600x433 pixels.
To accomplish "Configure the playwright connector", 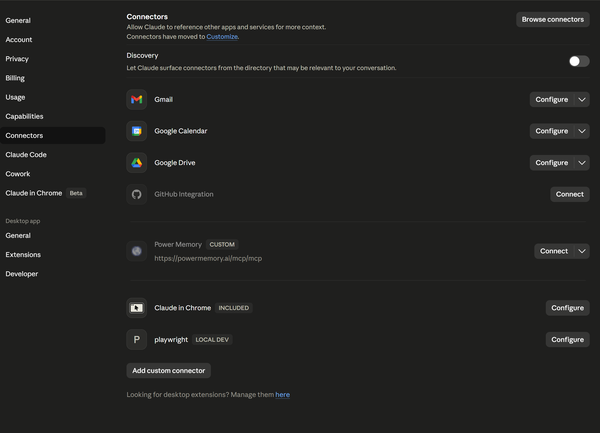I will (x=567, y=340).
